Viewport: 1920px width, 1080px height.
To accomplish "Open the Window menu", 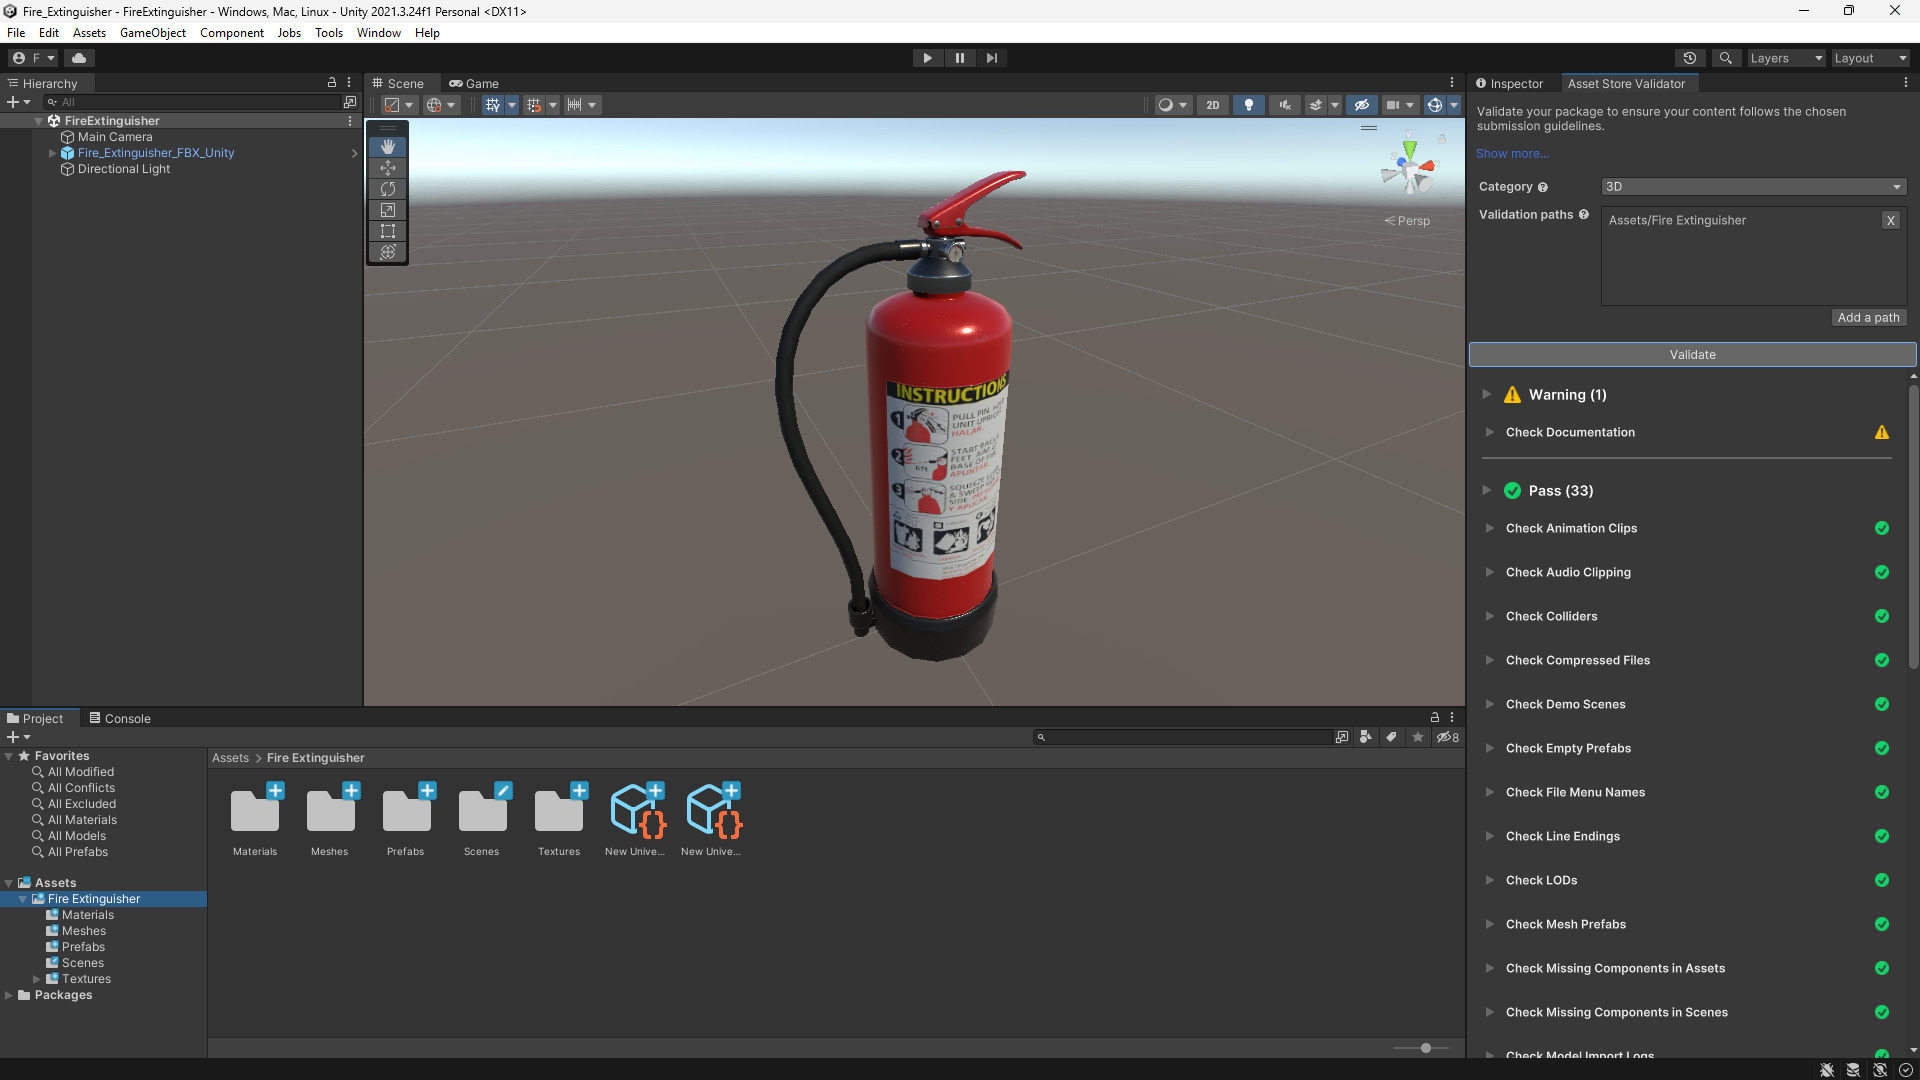I will click(x=379, y=33).
